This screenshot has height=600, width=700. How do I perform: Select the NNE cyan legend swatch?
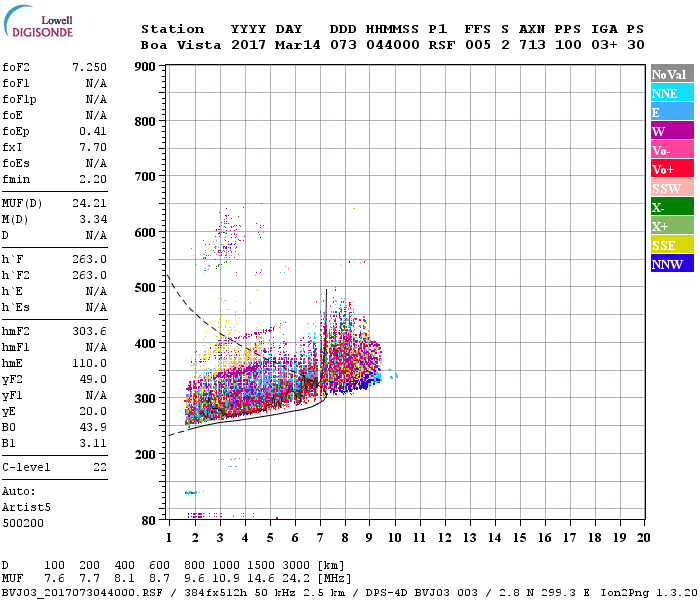coord(672,93)
